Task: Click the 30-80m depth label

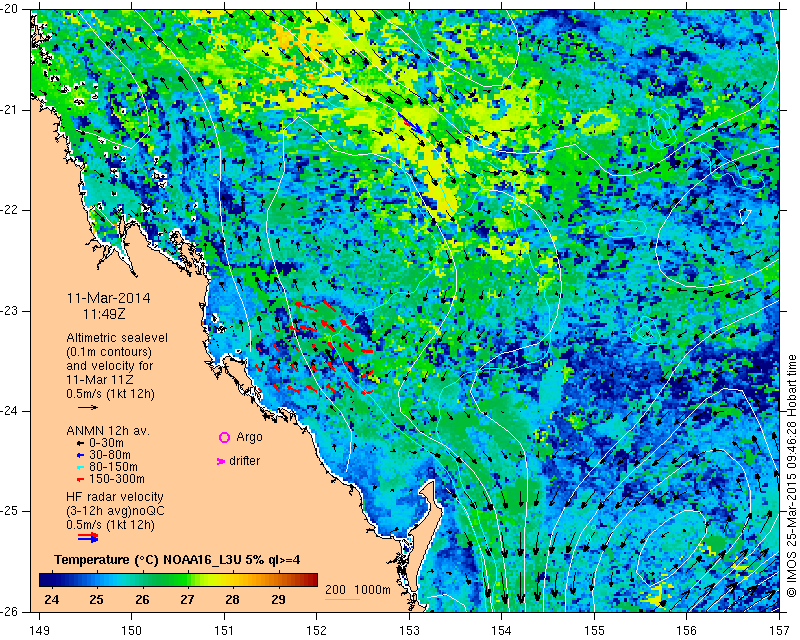Action: click(110, 455)
